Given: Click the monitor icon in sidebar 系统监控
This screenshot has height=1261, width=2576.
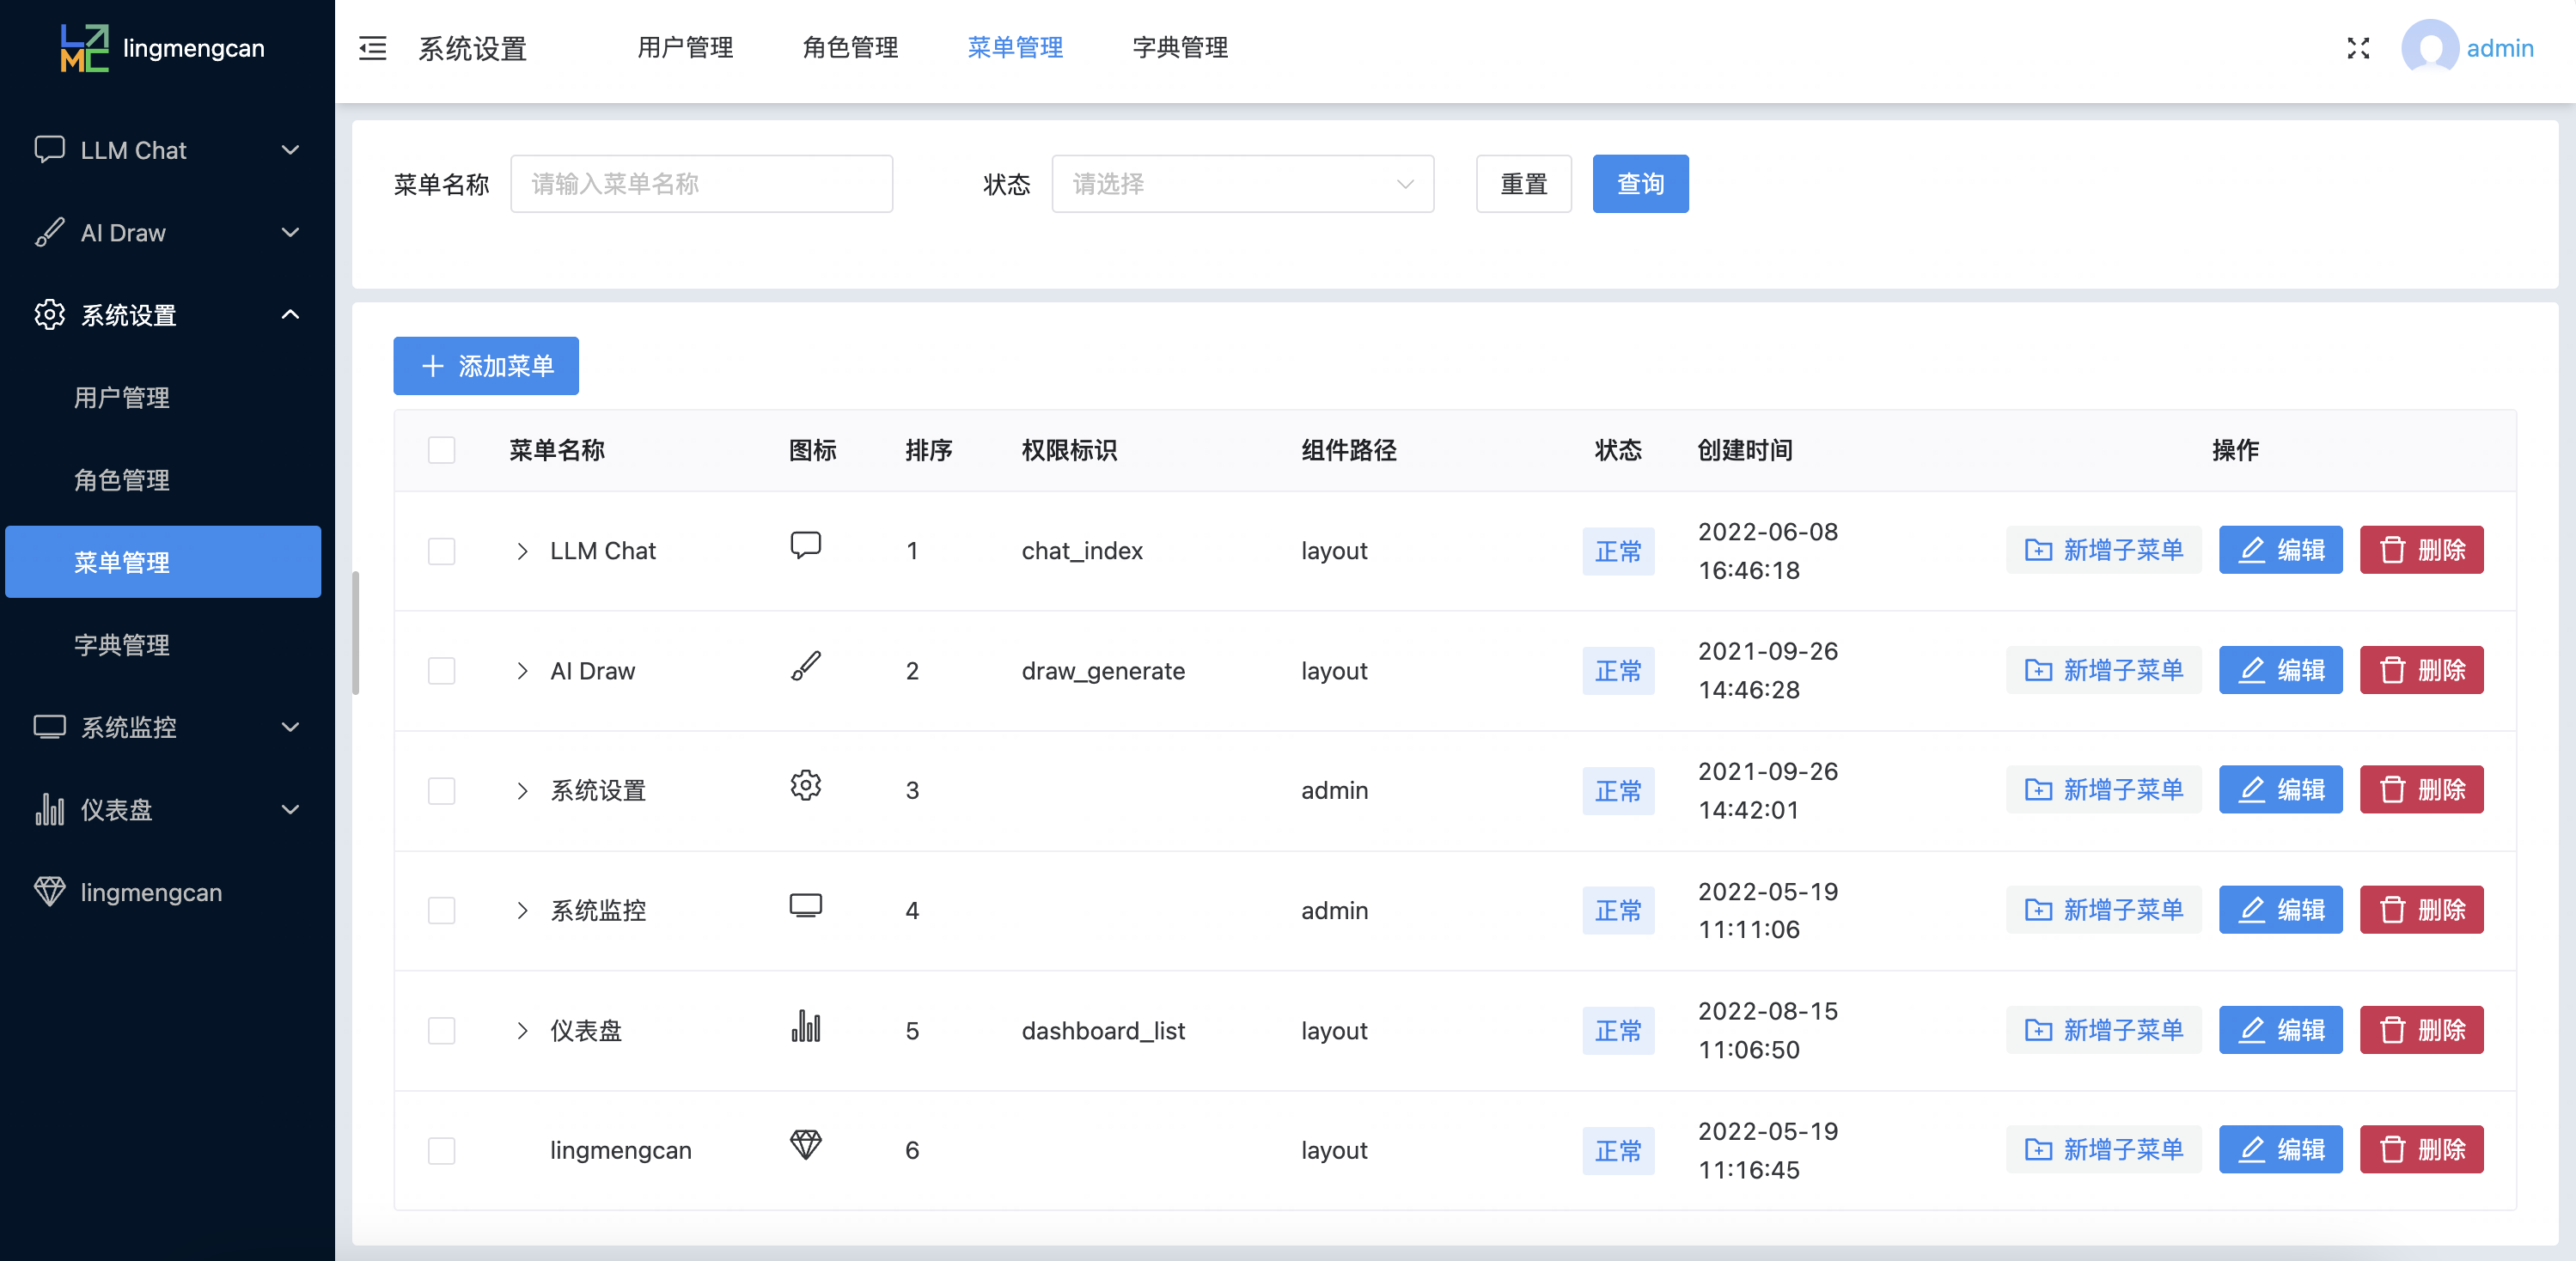Looking at the screenshot, I should (x=49, y=727).
